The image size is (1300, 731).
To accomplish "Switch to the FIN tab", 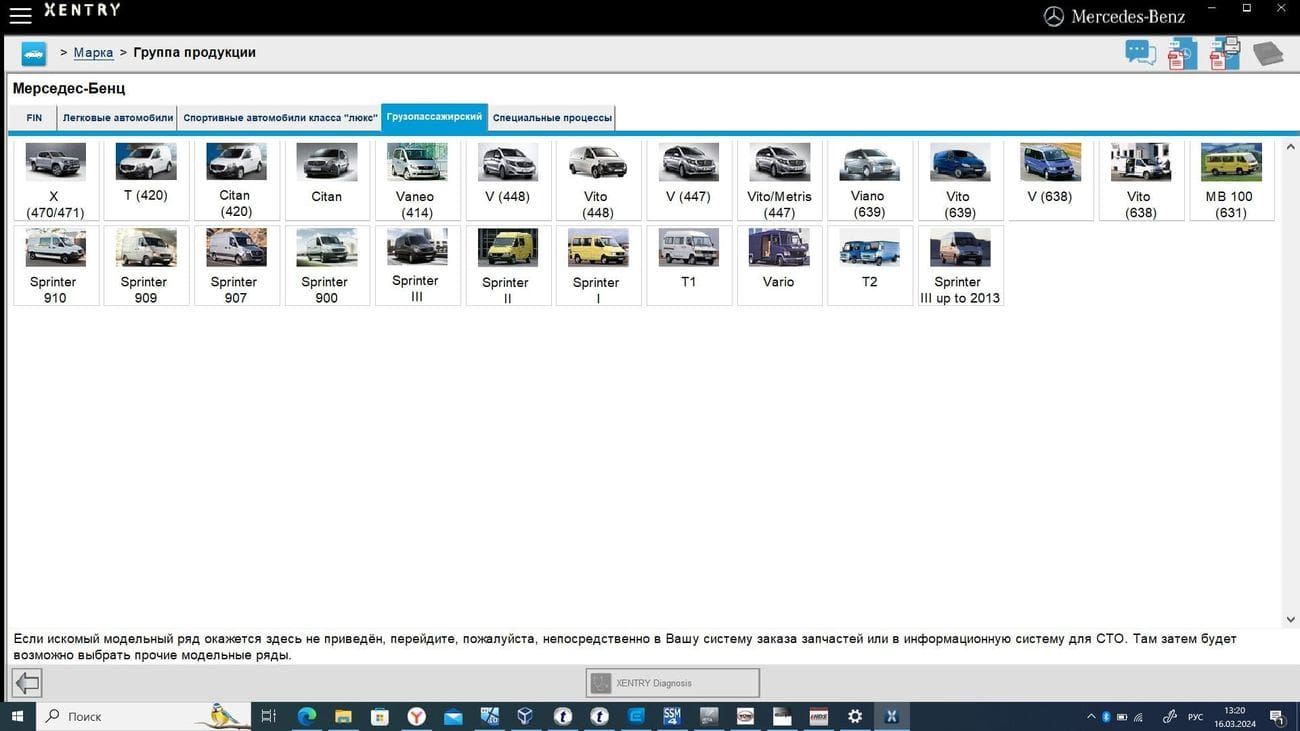I will coord(34,118).
